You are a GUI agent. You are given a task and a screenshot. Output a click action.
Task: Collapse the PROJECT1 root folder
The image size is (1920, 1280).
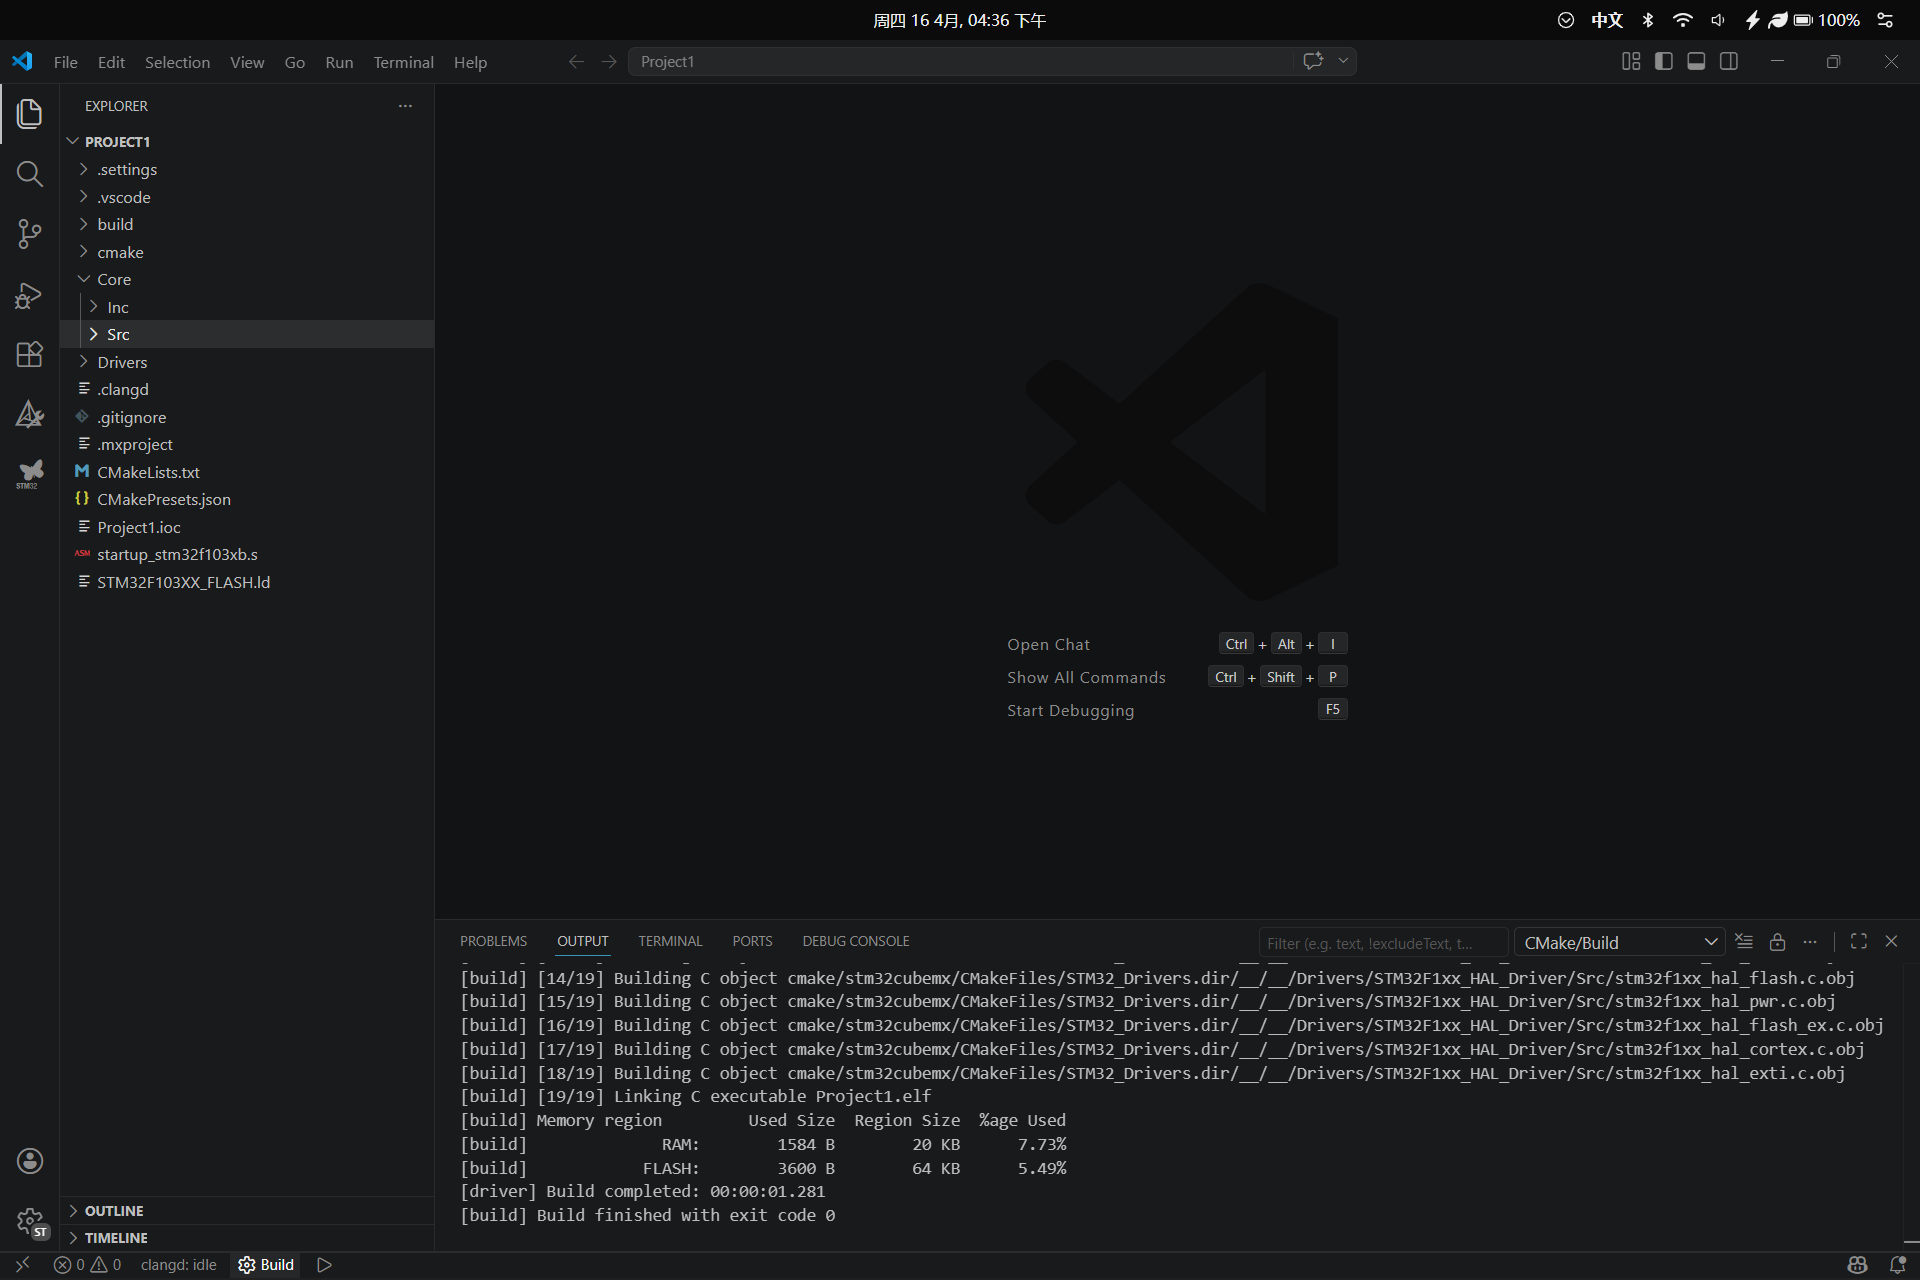pos(246,142)
